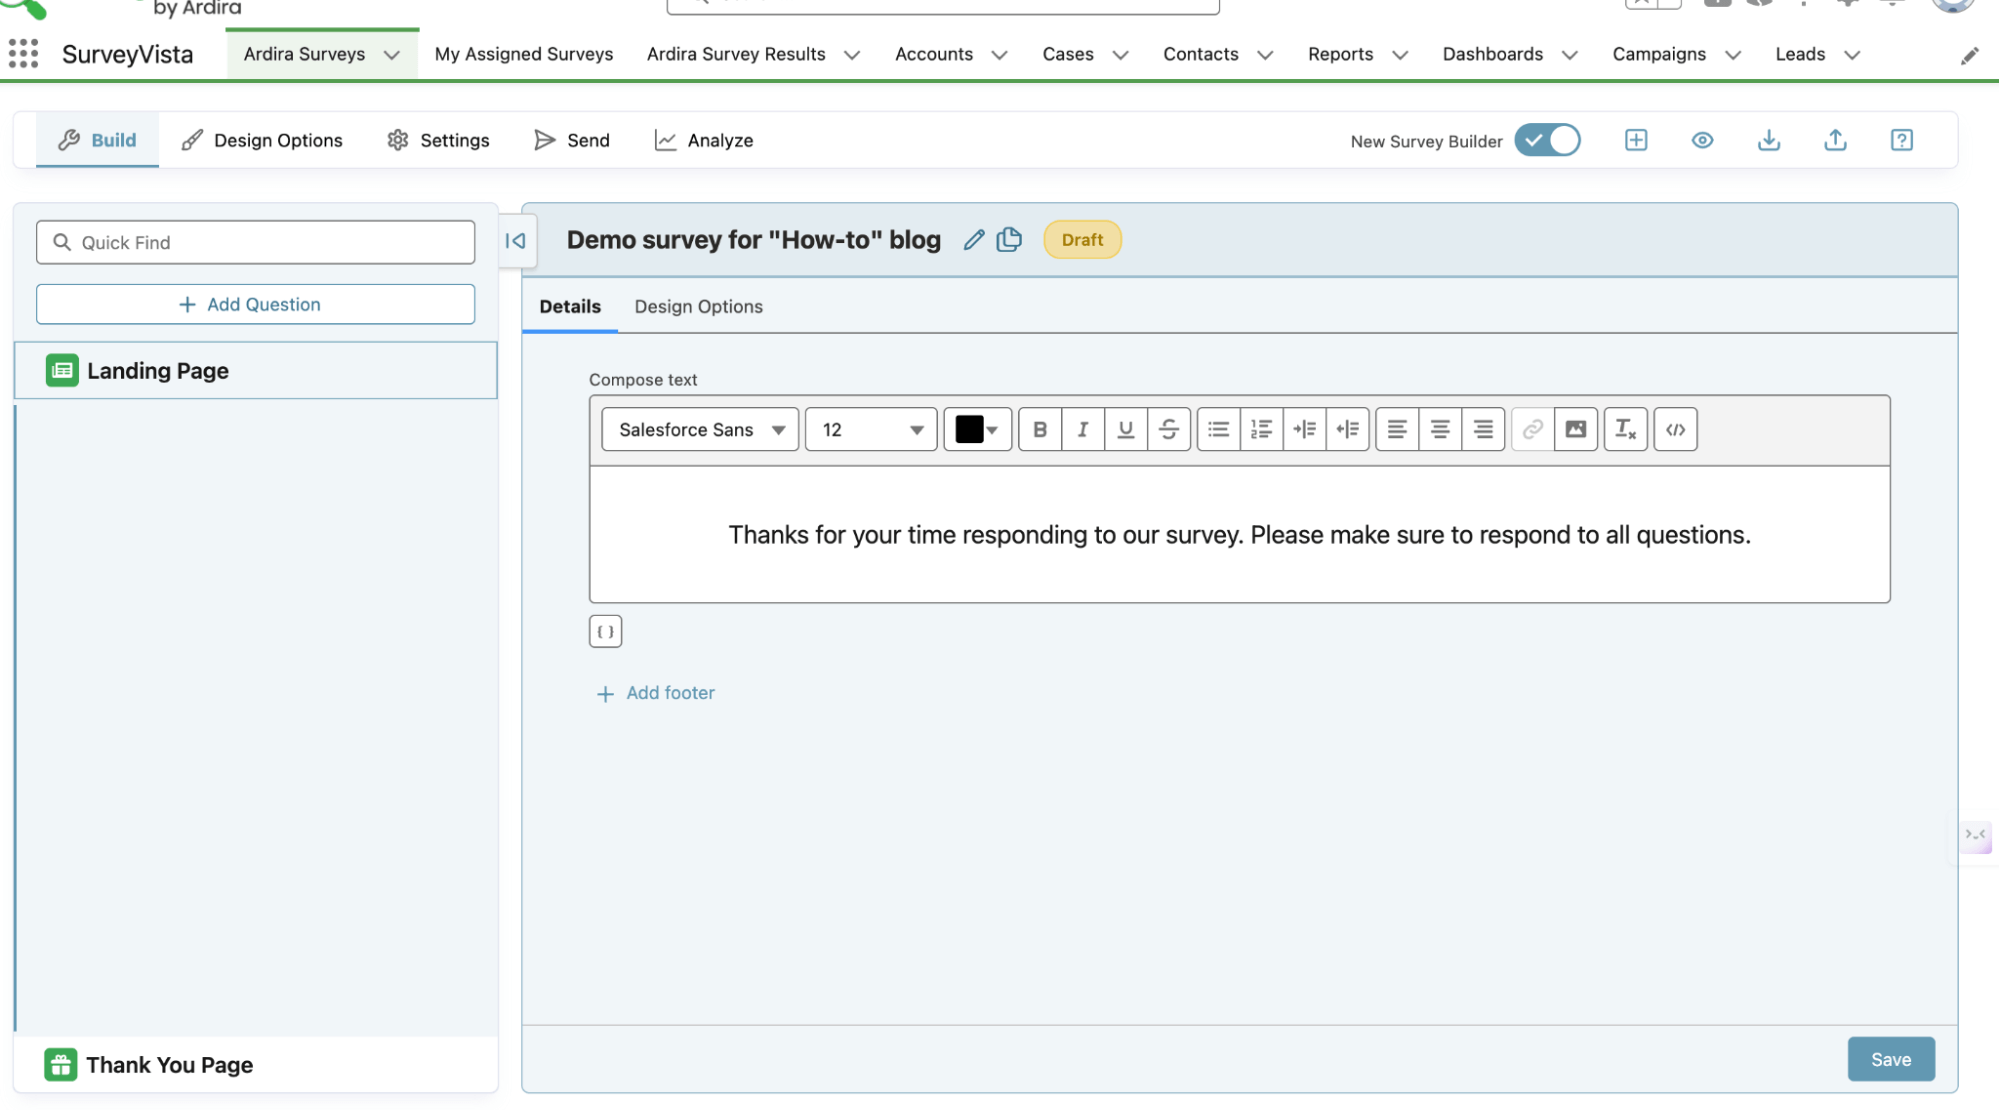Switch to the Build tab

pyautogui.click(x=97, y=140)
